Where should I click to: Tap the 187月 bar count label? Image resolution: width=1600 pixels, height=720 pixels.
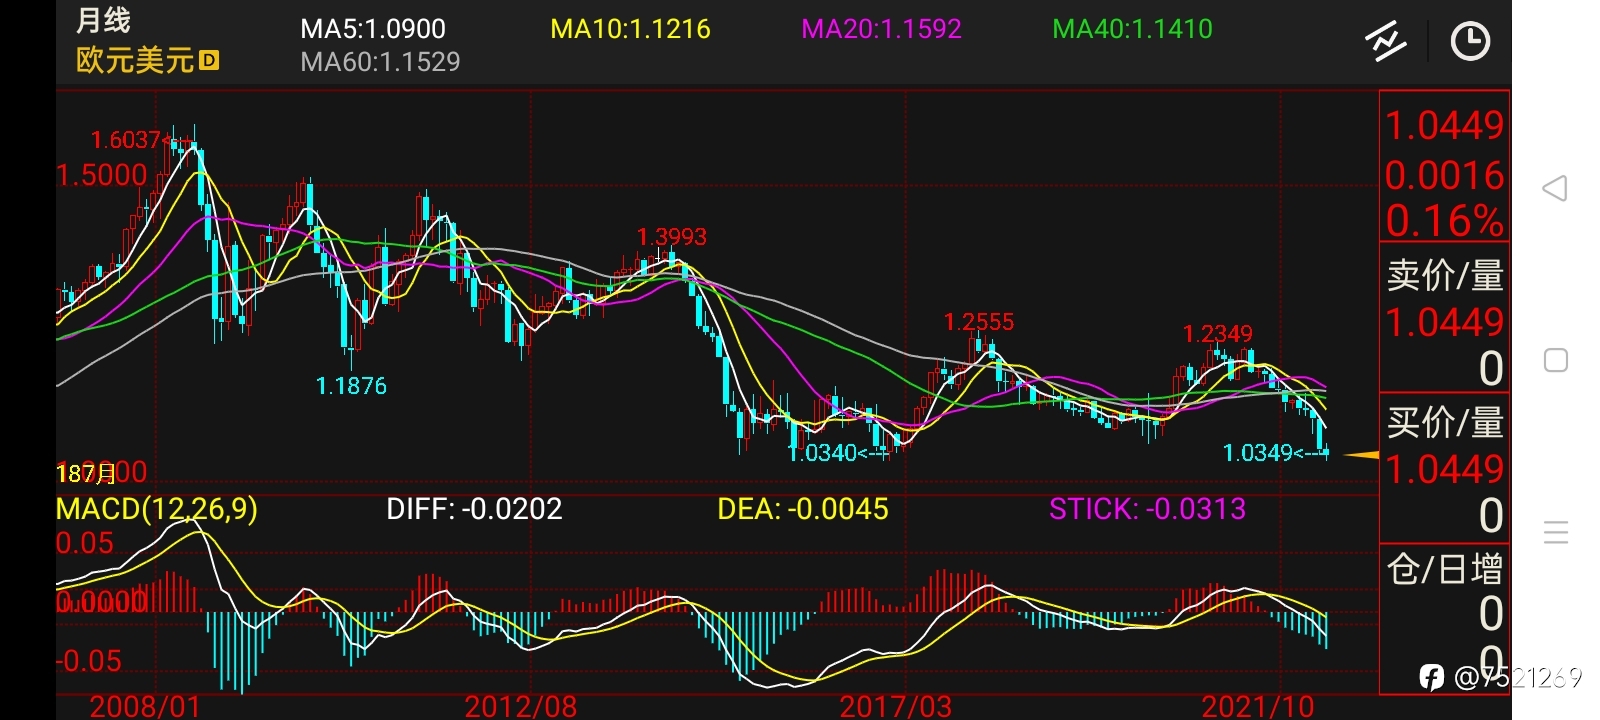[x=85, y=473]
